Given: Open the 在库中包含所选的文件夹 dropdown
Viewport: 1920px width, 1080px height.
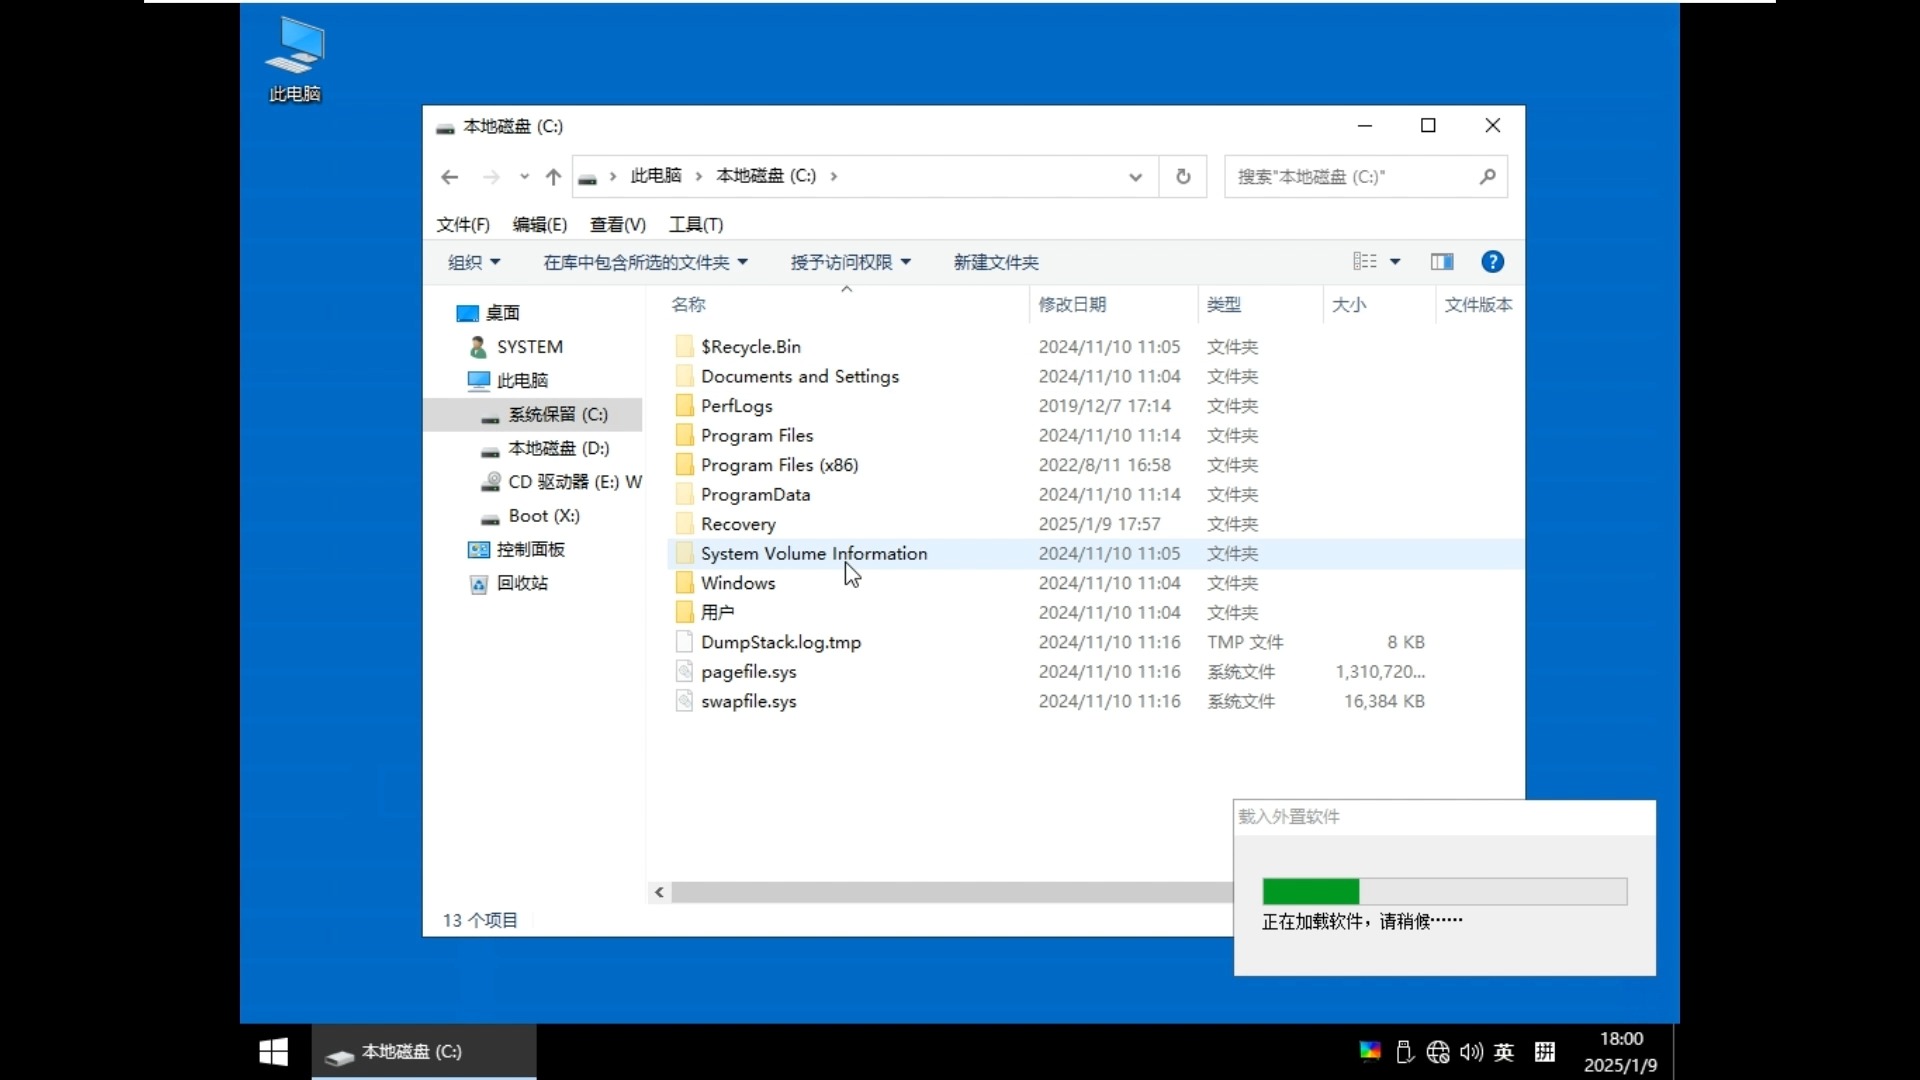Looking at the screenshot, I should tap(645, 262).
